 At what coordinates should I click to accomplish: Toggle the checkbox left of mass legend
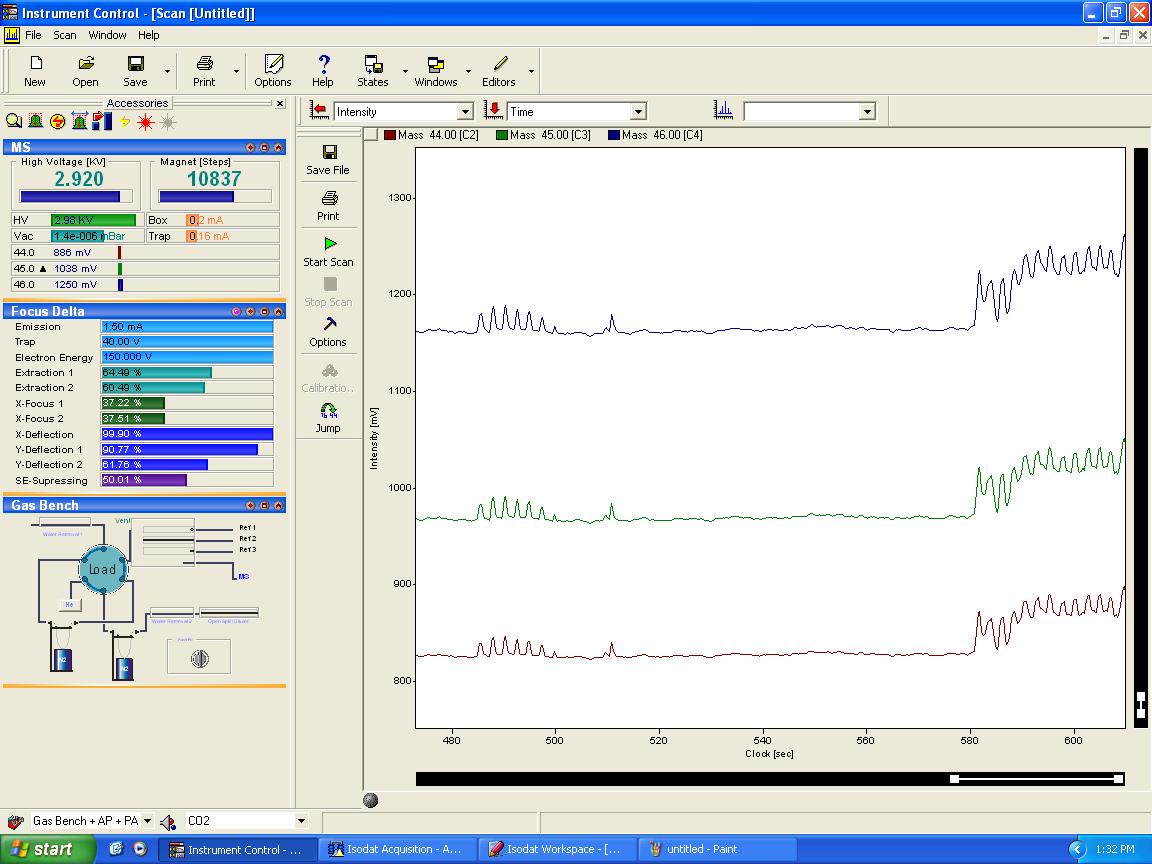click(371, 135)
